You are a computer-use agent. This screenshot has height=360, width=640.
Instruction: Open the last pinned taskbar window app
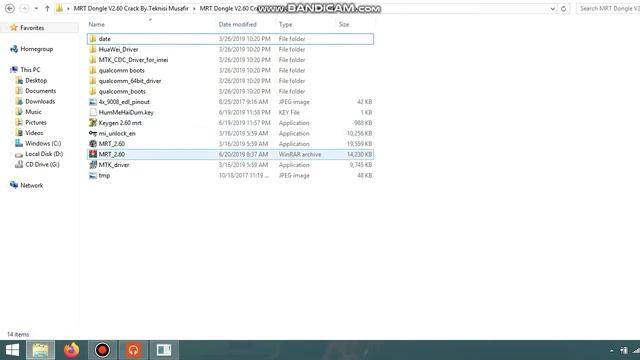[164, 350]
